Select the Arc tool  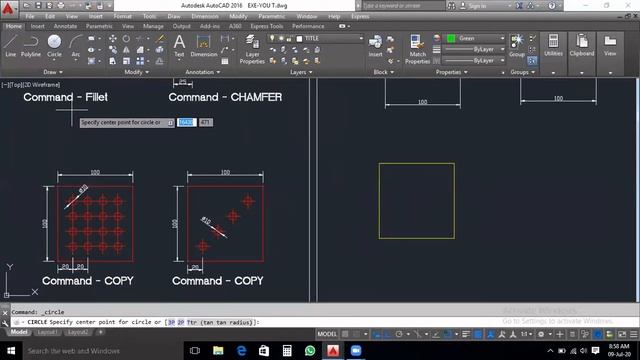point(76,45)
